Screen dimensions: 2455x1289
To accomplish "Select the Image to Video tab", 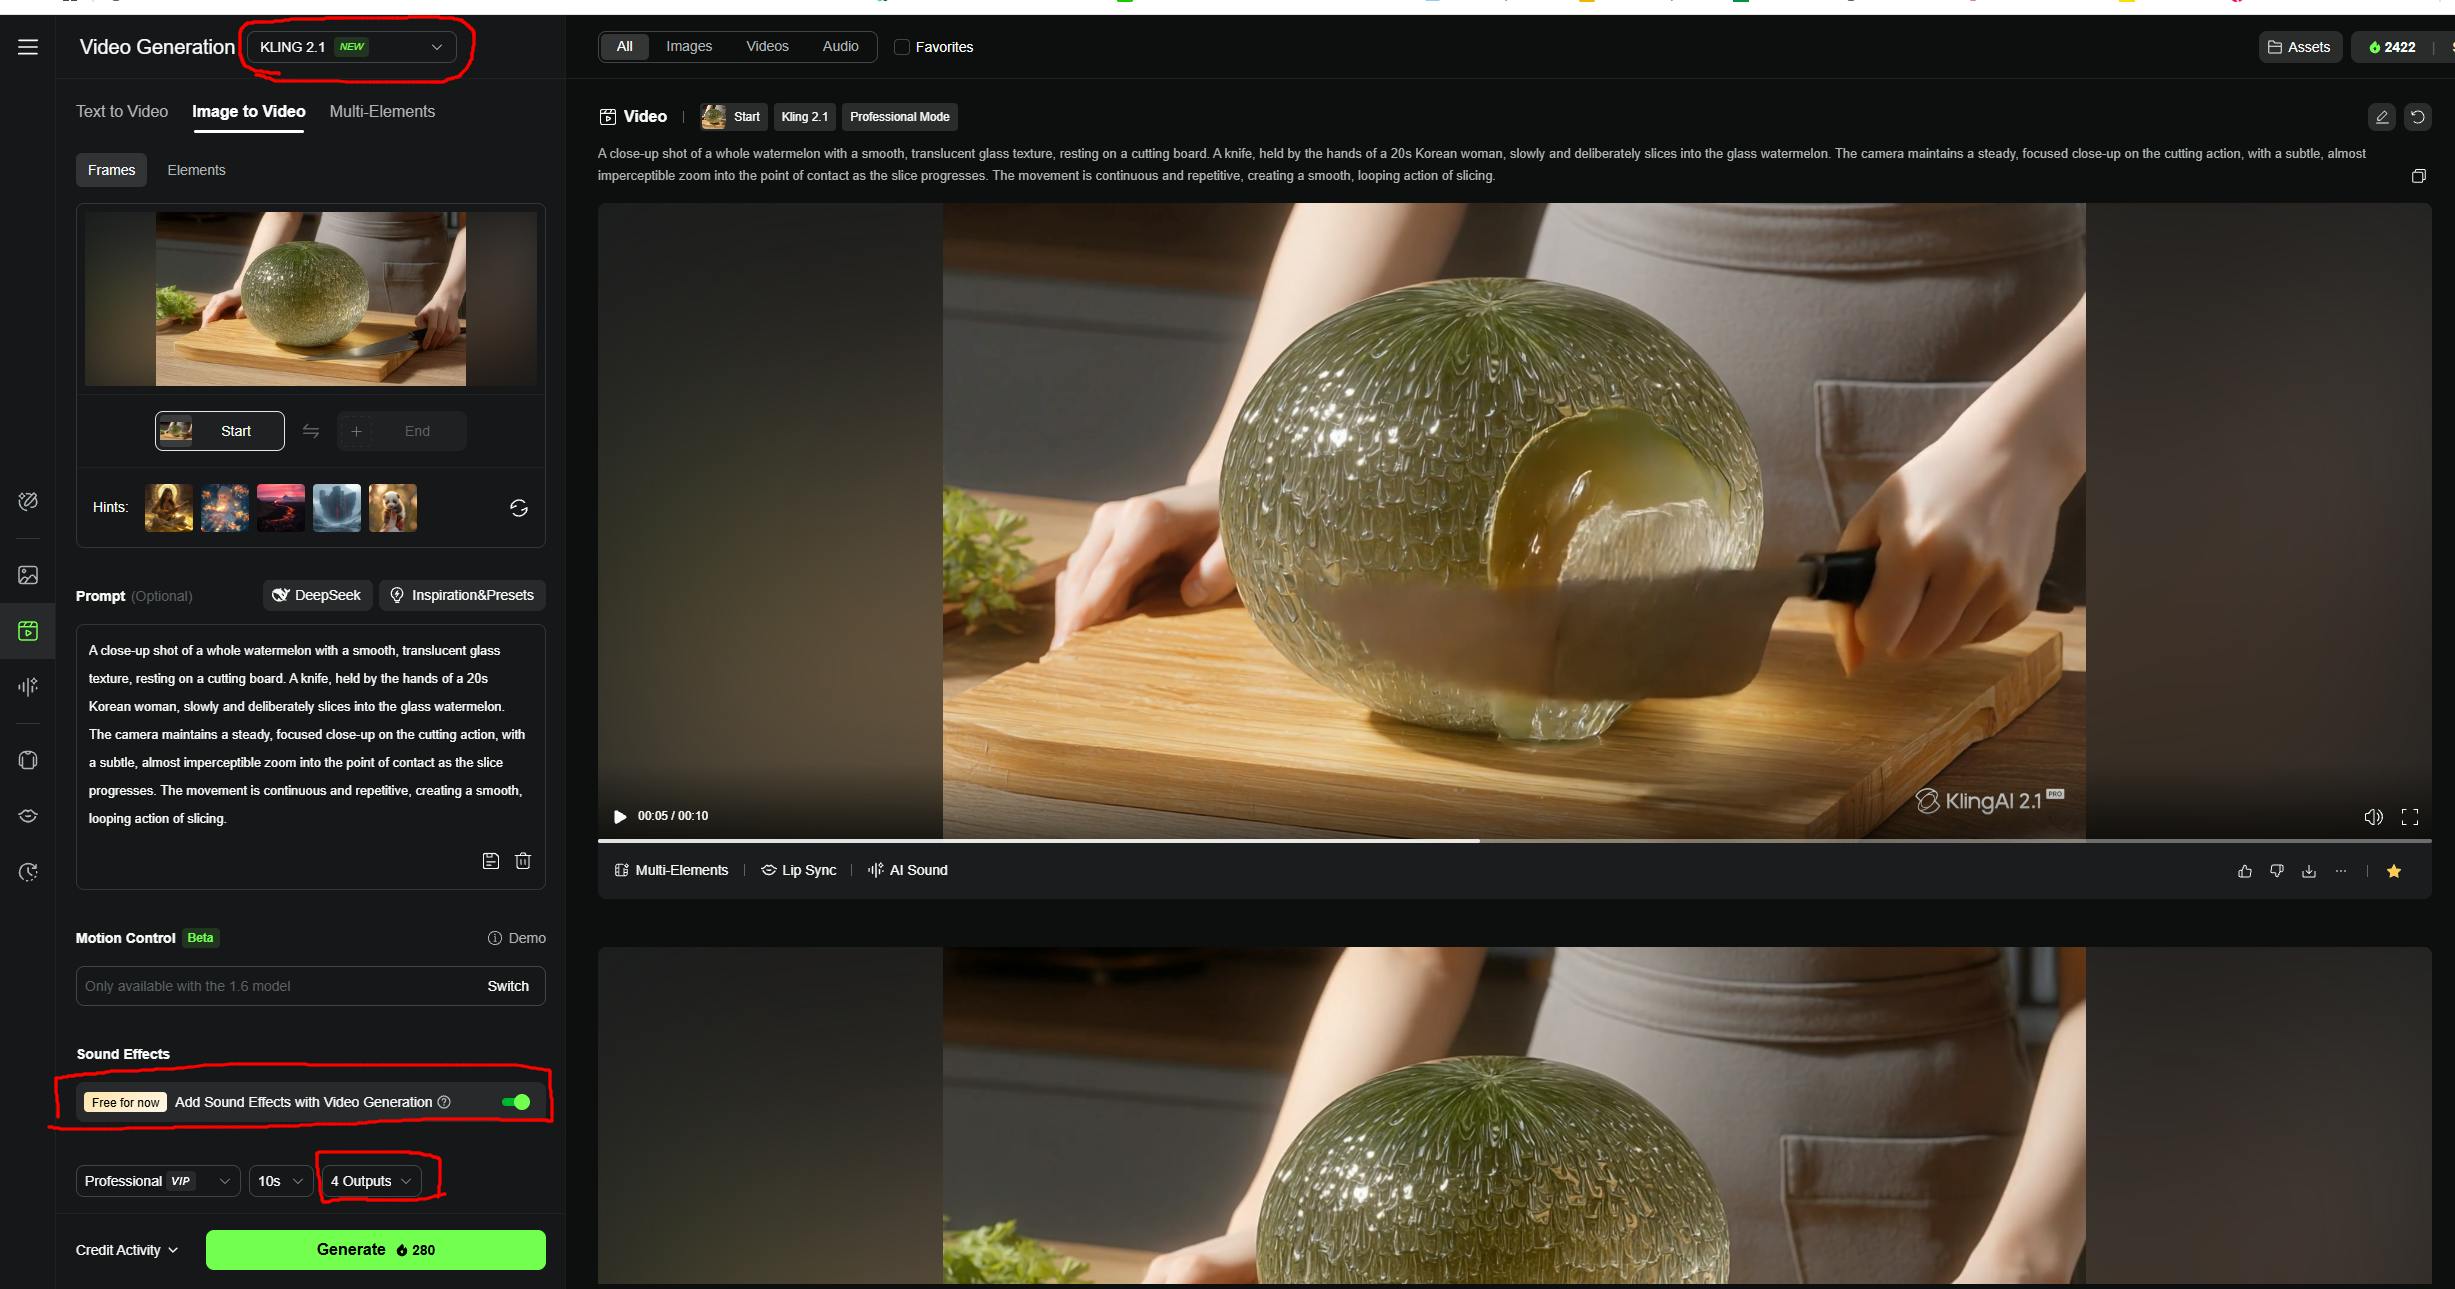I will [249, 111].
